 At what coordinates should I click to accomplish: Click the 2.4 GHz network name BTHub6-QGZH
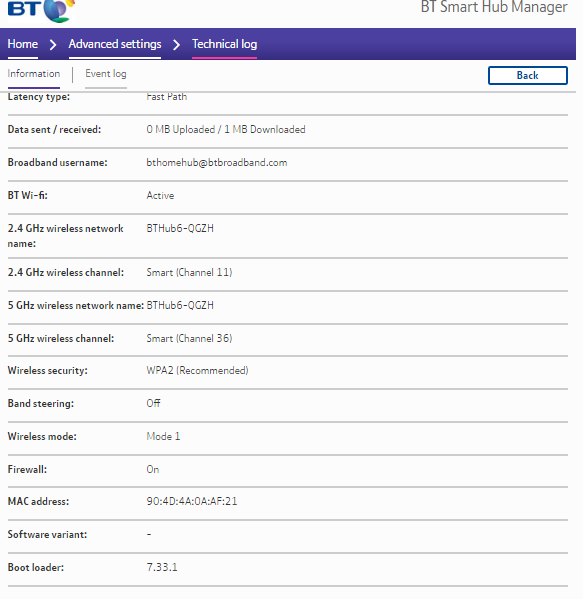click(180, 228)
